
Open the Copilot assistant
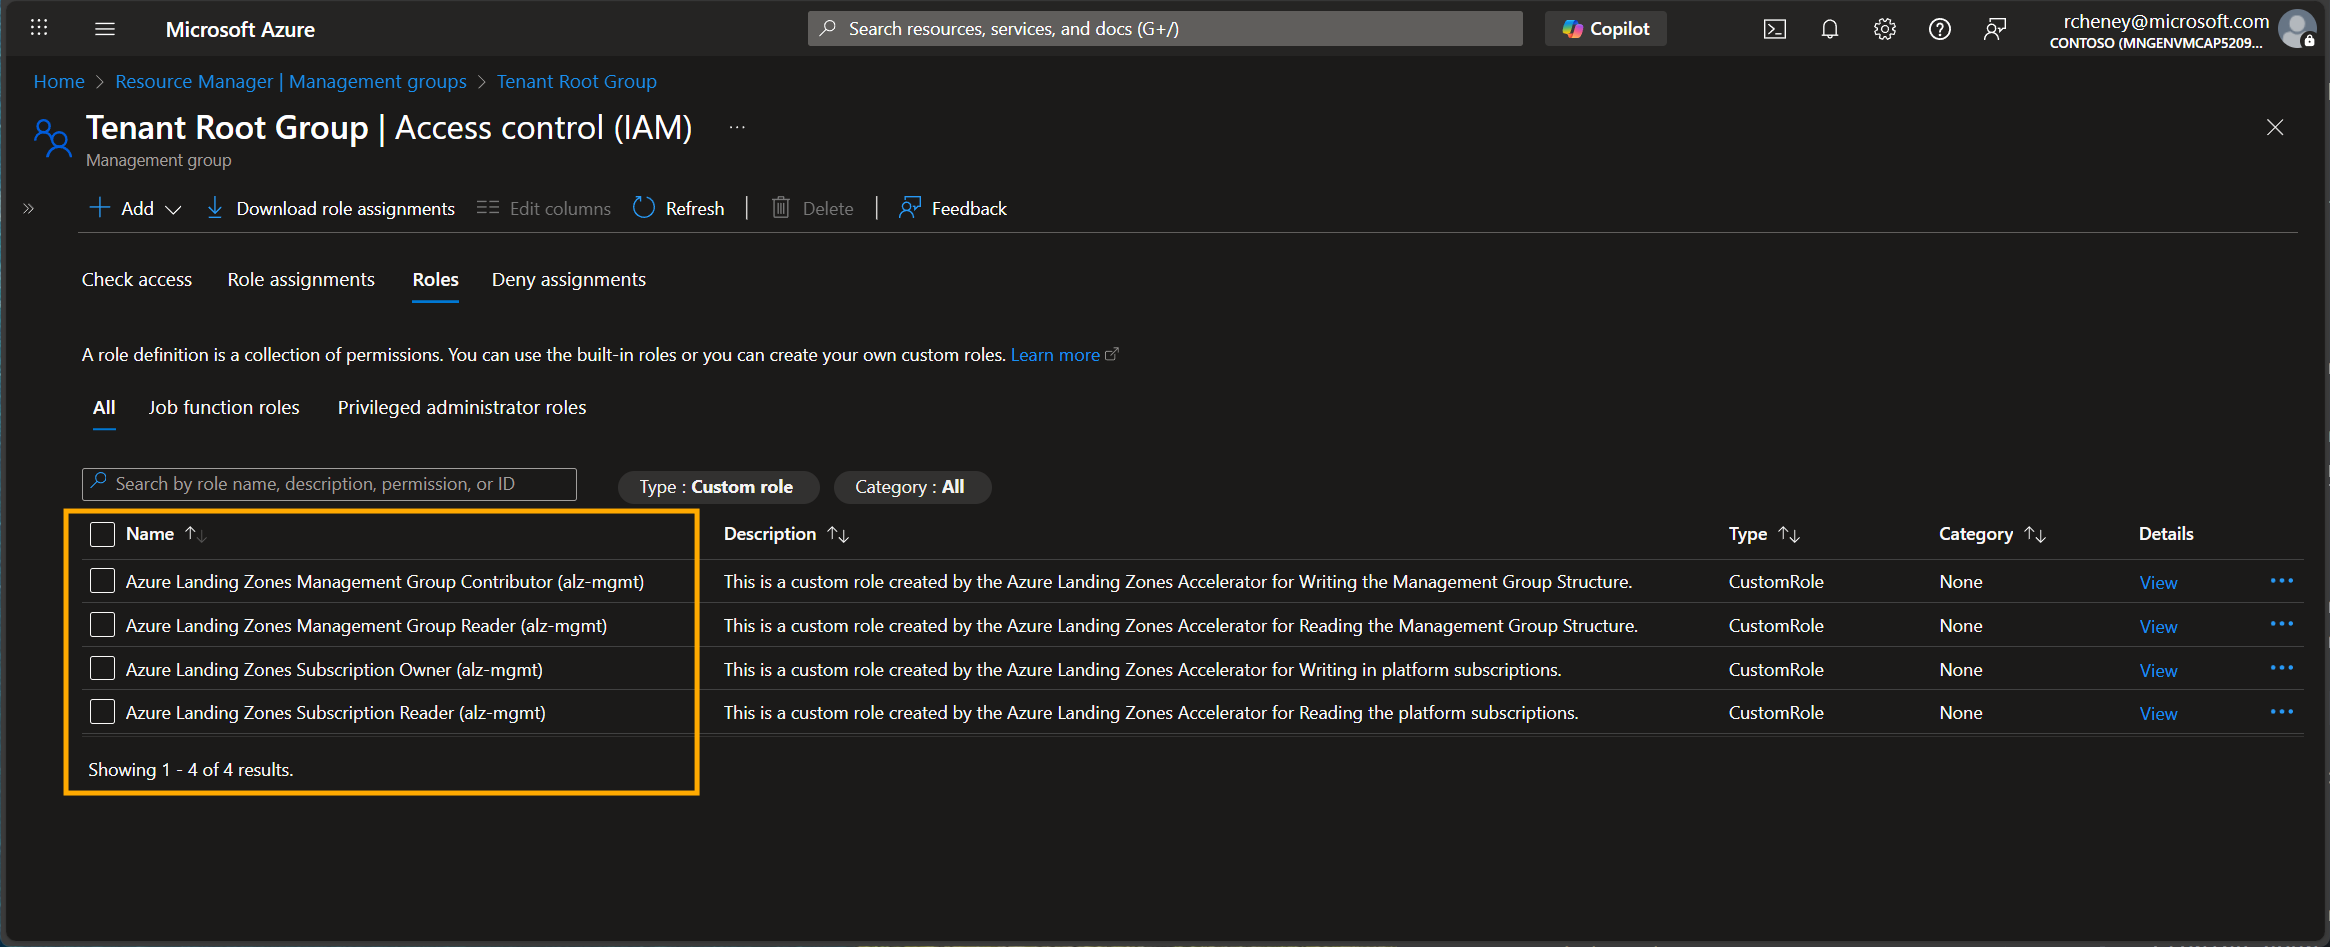1605,29
